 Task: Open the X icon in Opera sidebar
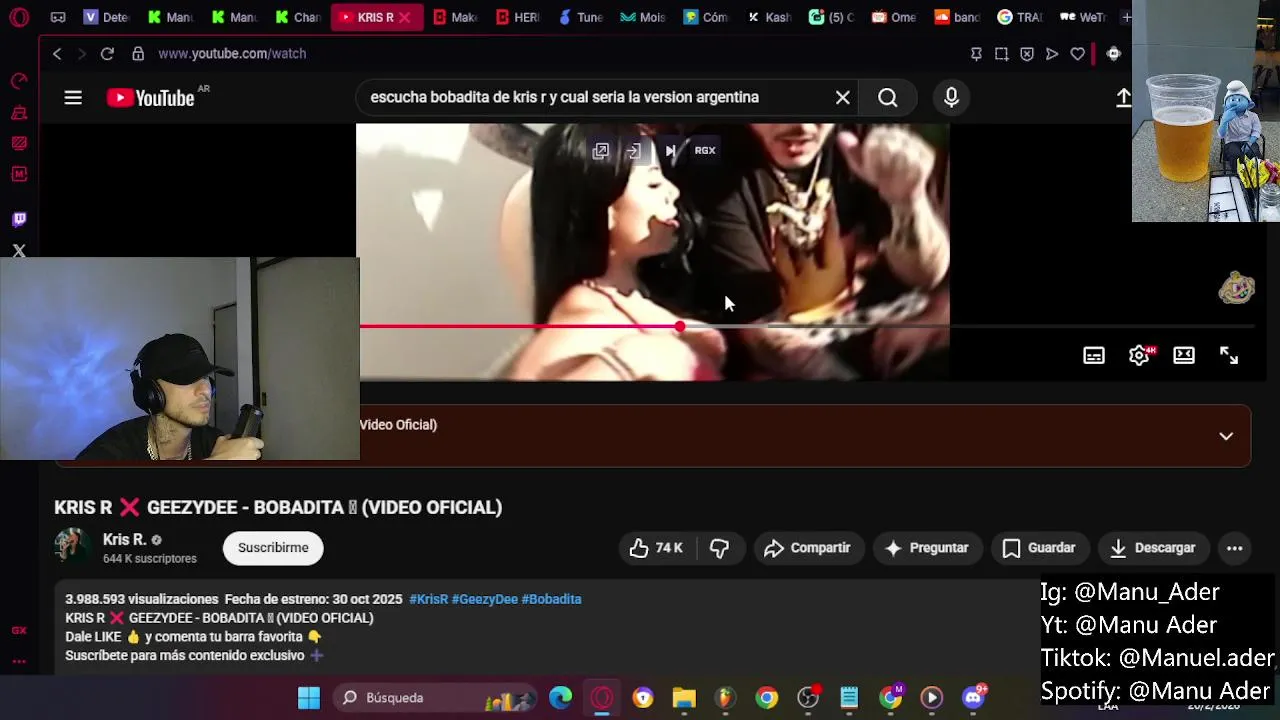click(19, 251)
